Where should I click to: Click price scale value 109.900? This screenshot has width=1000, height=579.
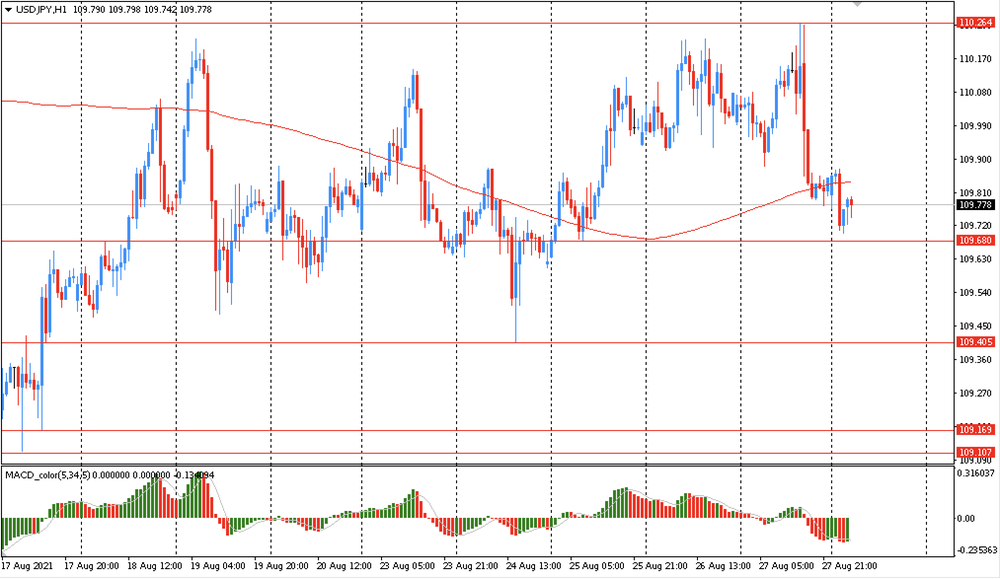(x=976, y=159)
